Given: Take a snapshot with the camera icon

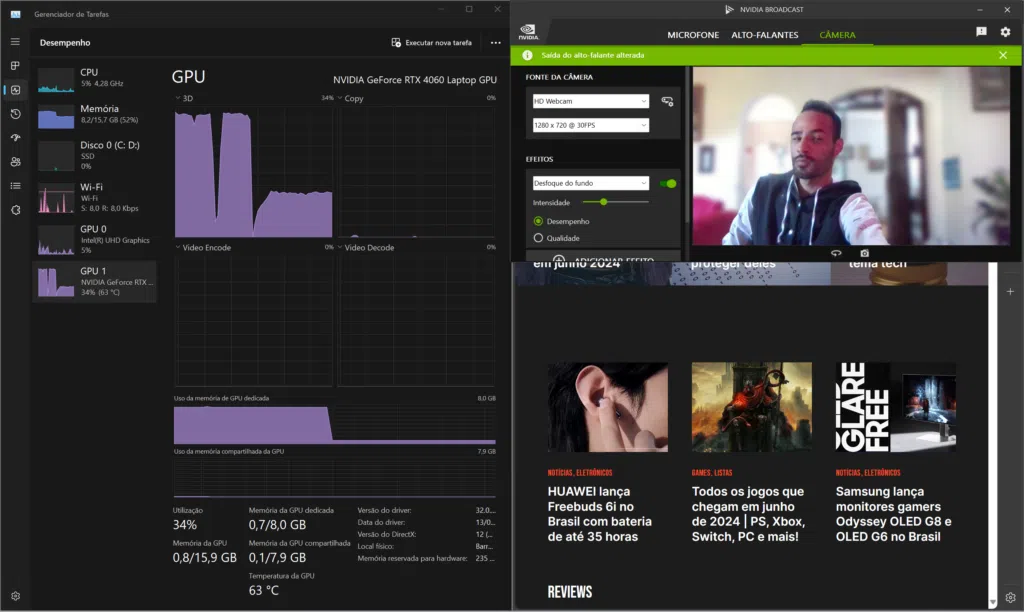Looking at the screenshot, I should pos(865,254).
